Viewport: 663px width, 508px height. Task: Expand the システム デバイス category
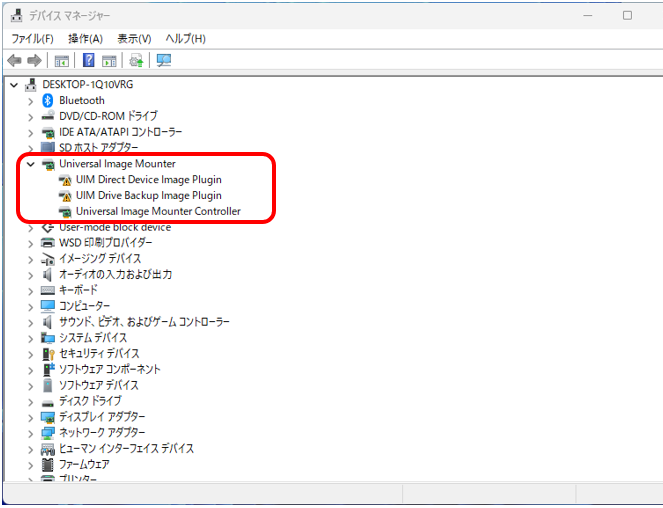[30, 339]
